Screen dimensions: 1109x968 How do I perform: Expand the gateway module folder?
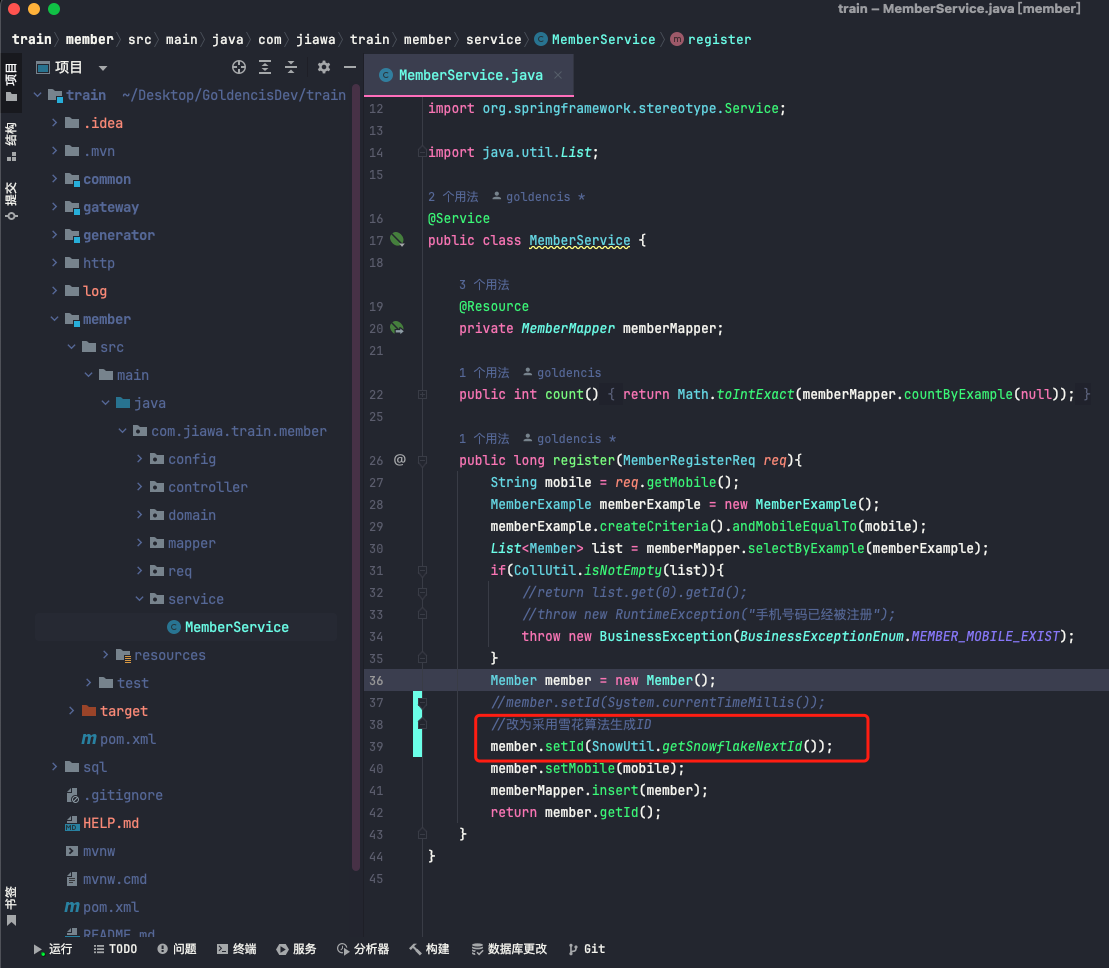coord(54,206)
